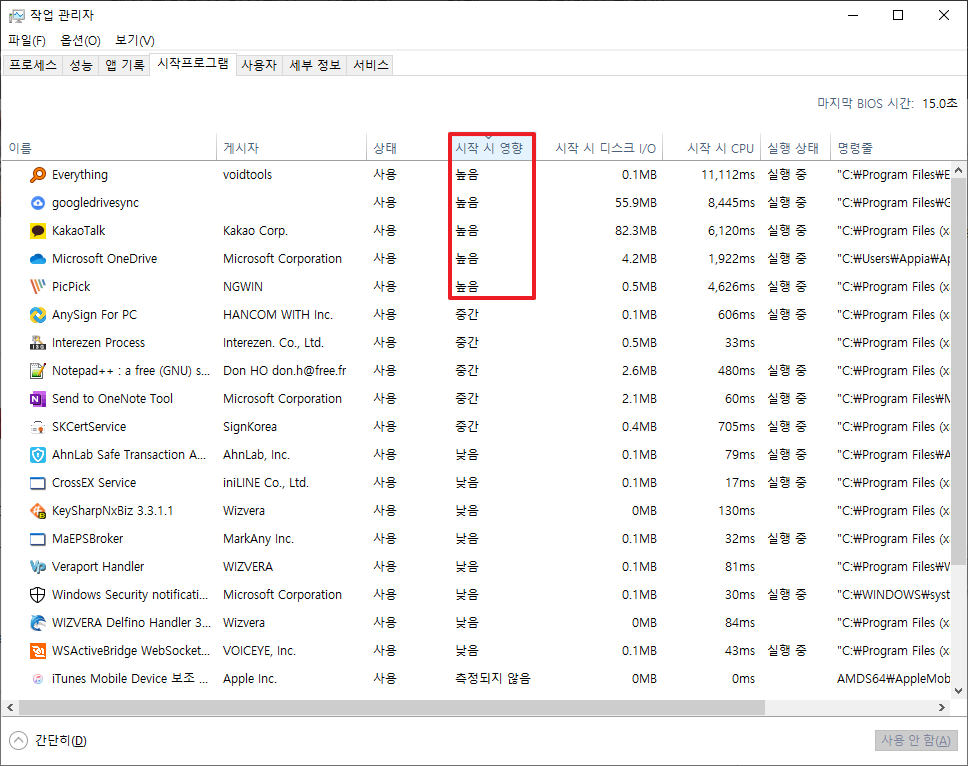Click the iTunes Mobile Device icon
Viewport: 968px width, 766px height.
38,679
